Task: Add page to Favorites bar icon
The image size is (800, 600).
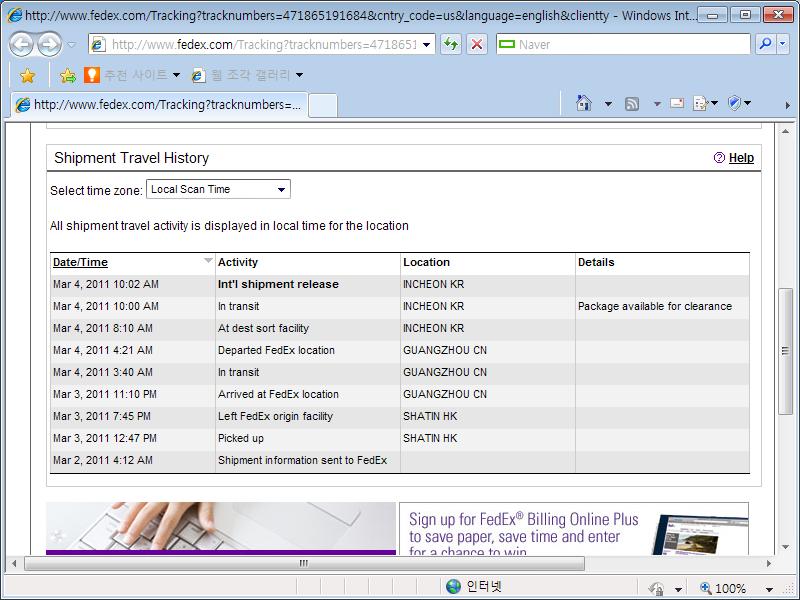Action: (x=67, y=76)
